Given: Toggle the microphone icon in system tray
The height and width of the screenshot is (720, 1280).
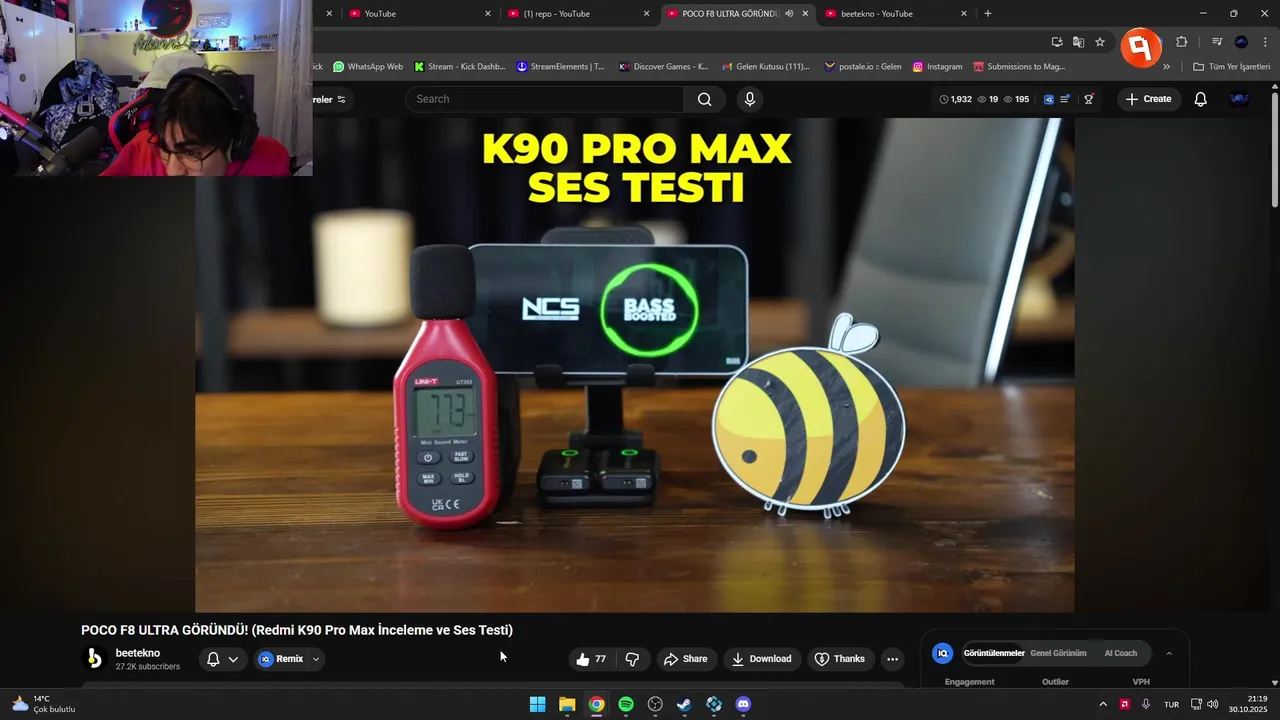Looking at the screenshot, I should [x=1146, y=704].
